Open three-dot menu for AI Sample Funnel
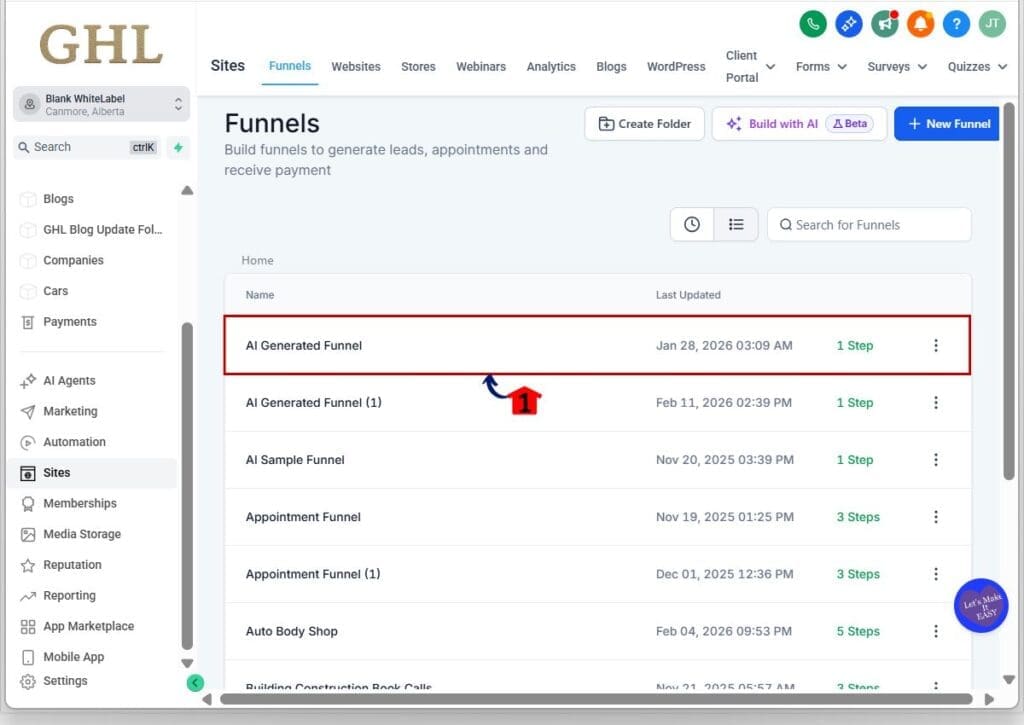 tap(936, 460)
